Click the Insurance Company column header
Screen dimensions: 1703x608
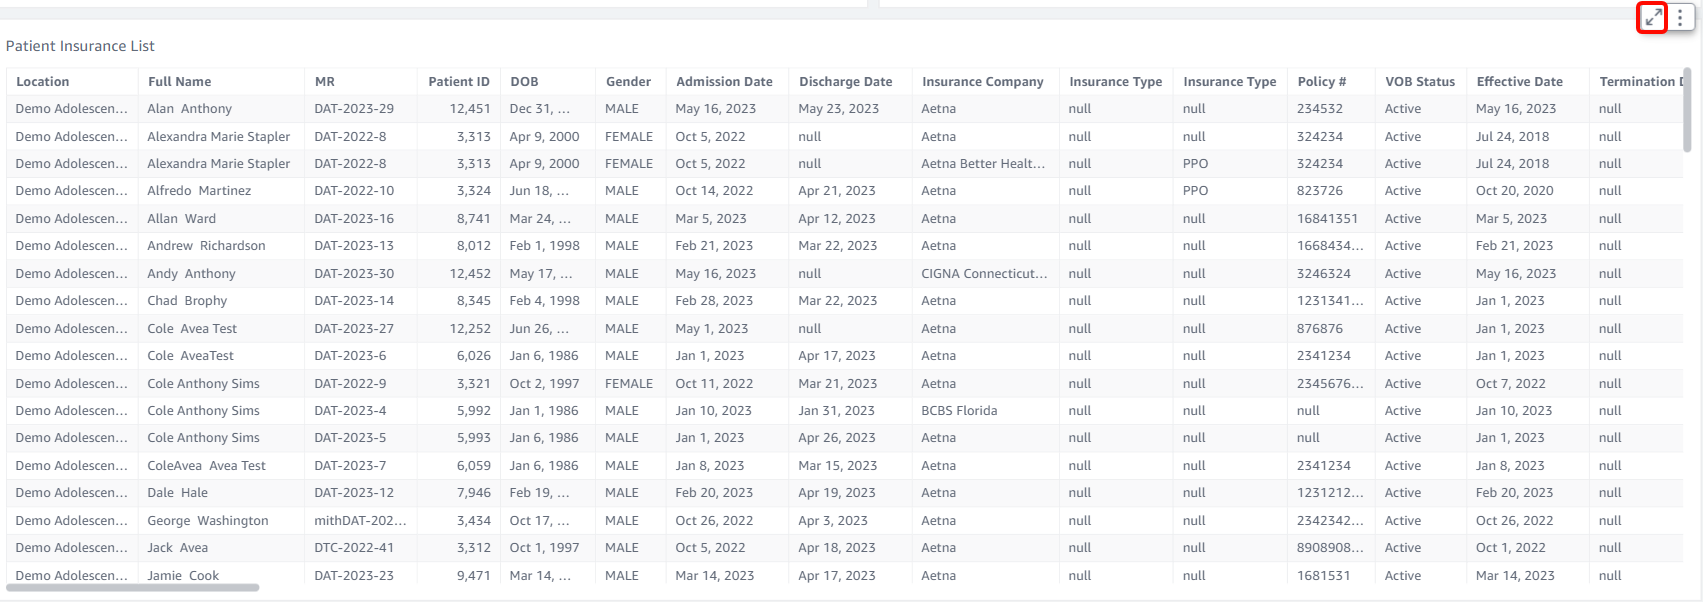(982, 82)
